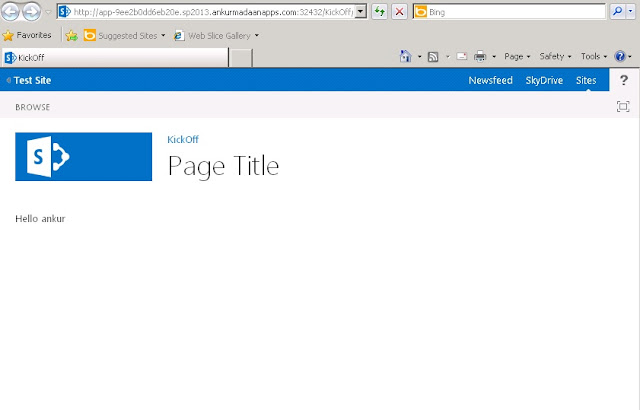Stop loading with the red X icon
This screenshot has width=640, height=410.
[x=400, y=12]
